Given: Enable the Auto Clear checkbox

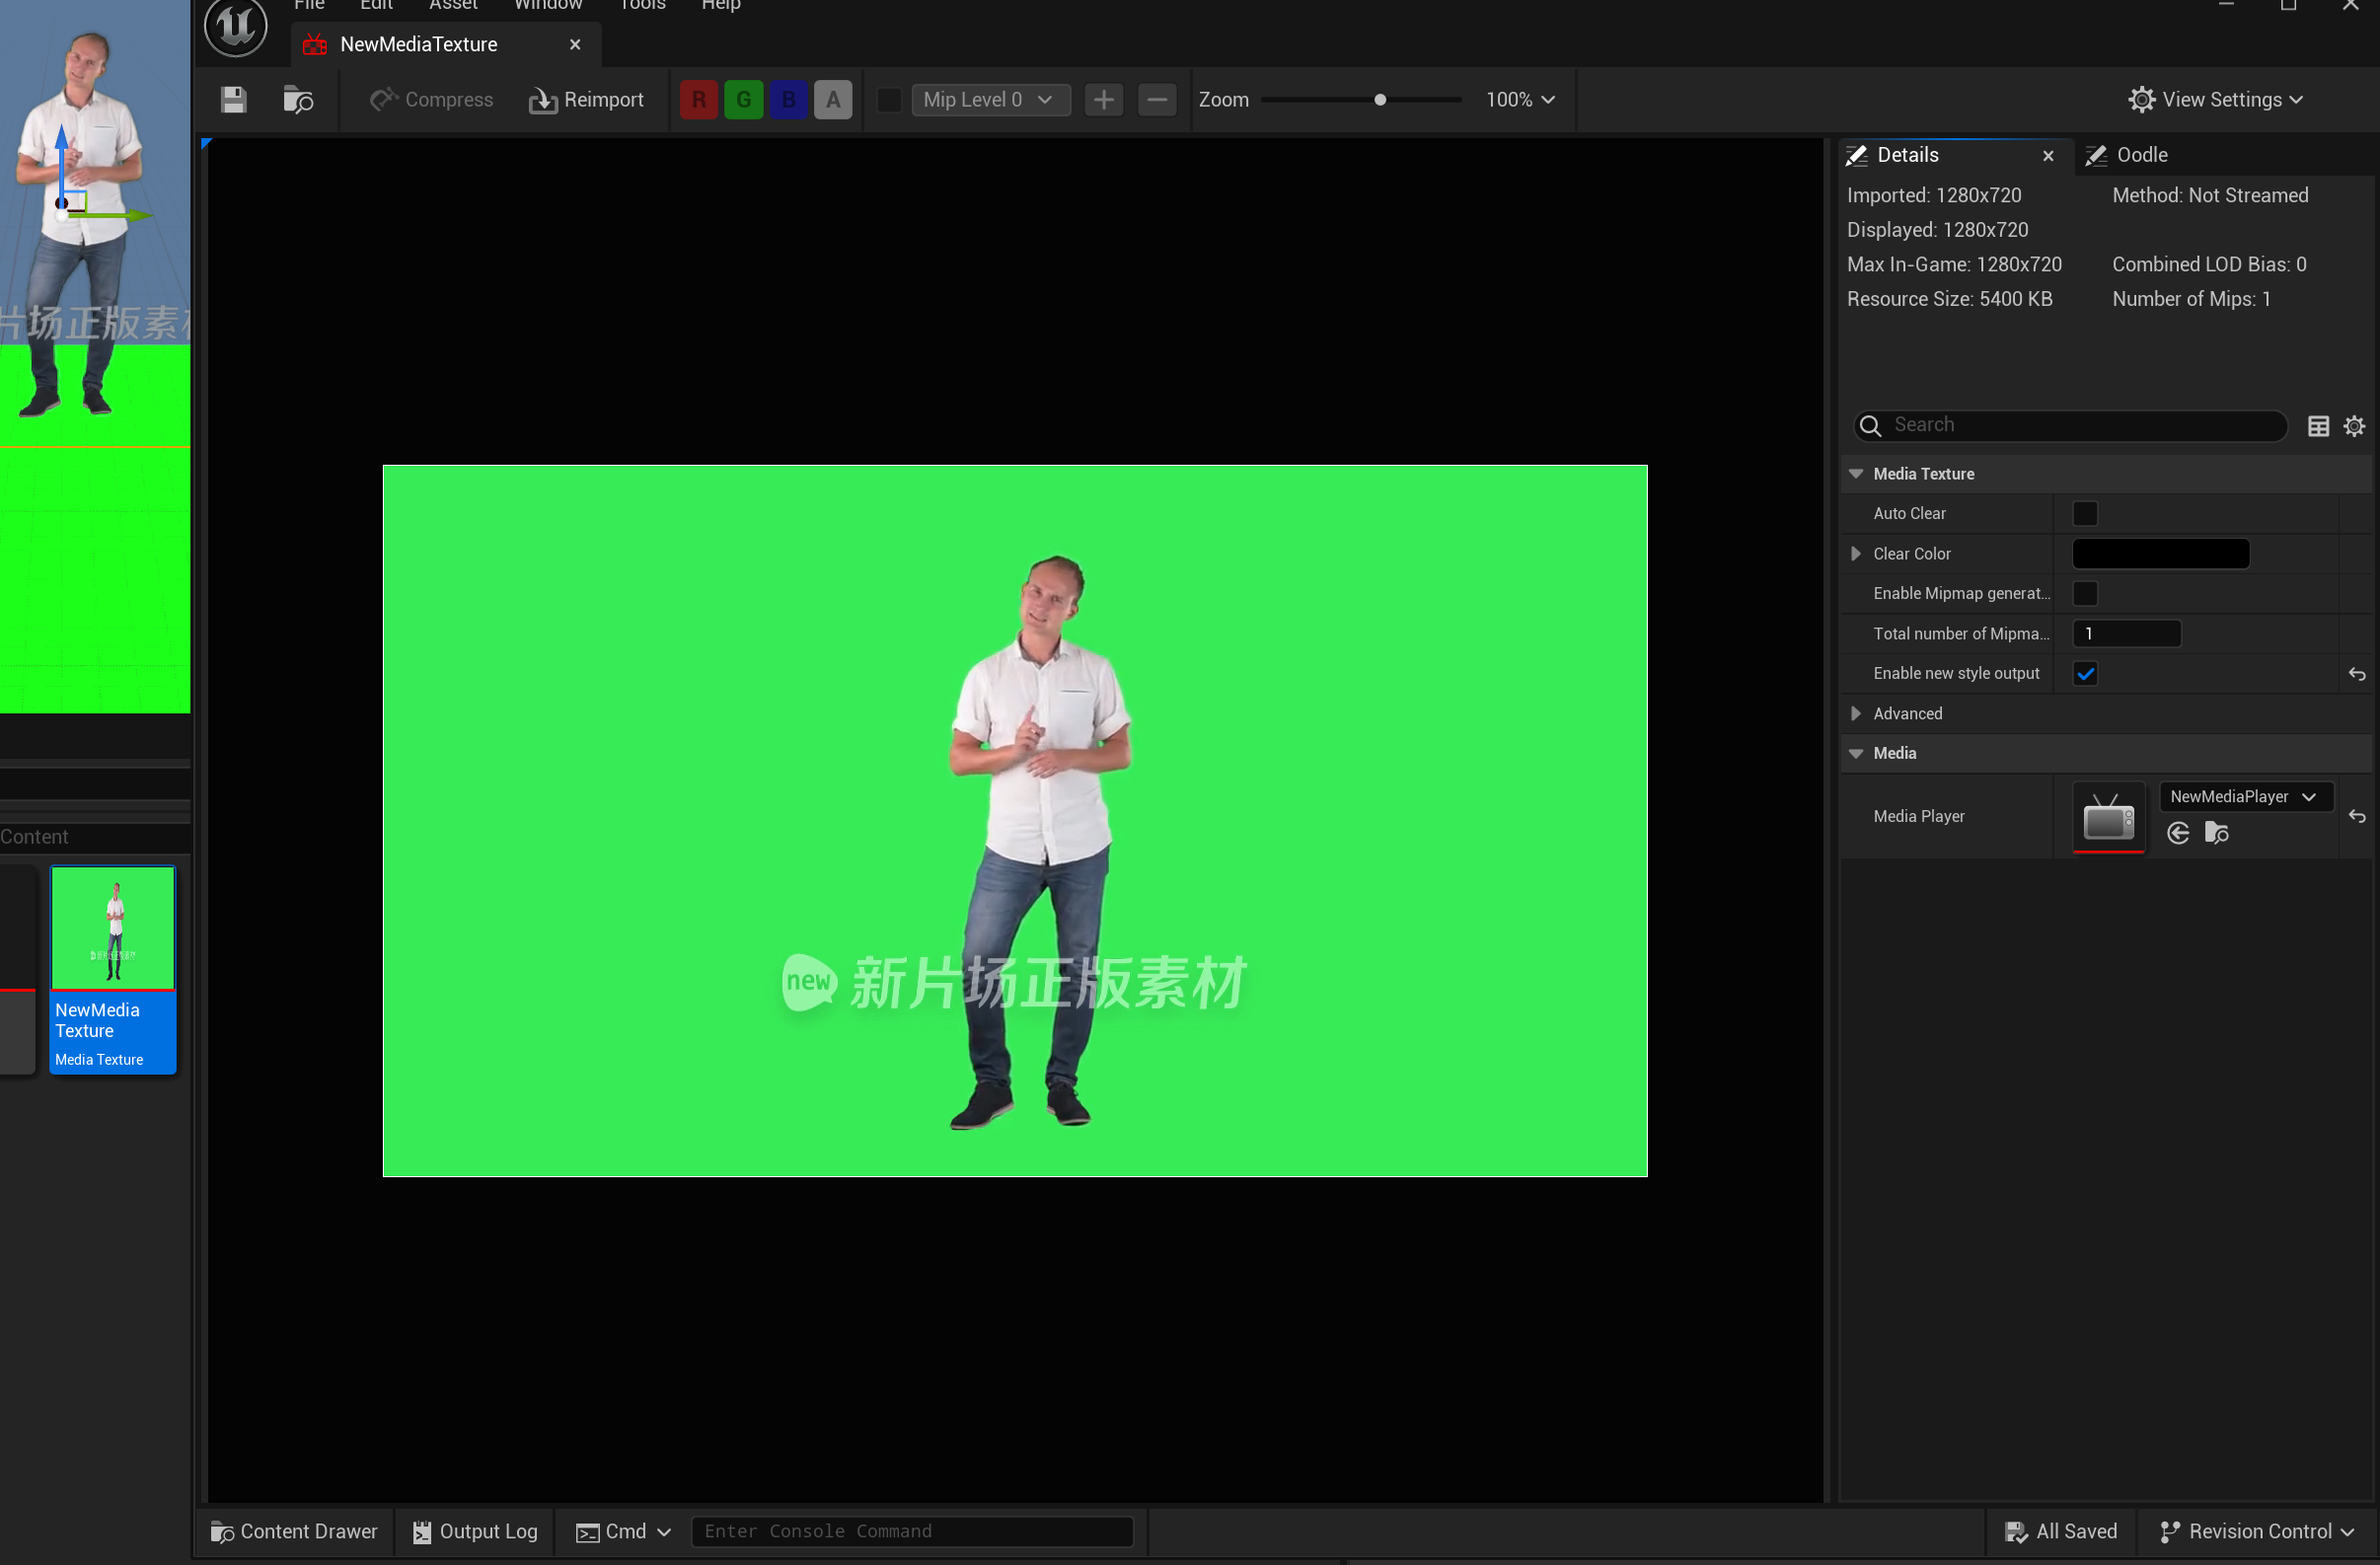Looking at the screenshot, I should click(2085, 514).
